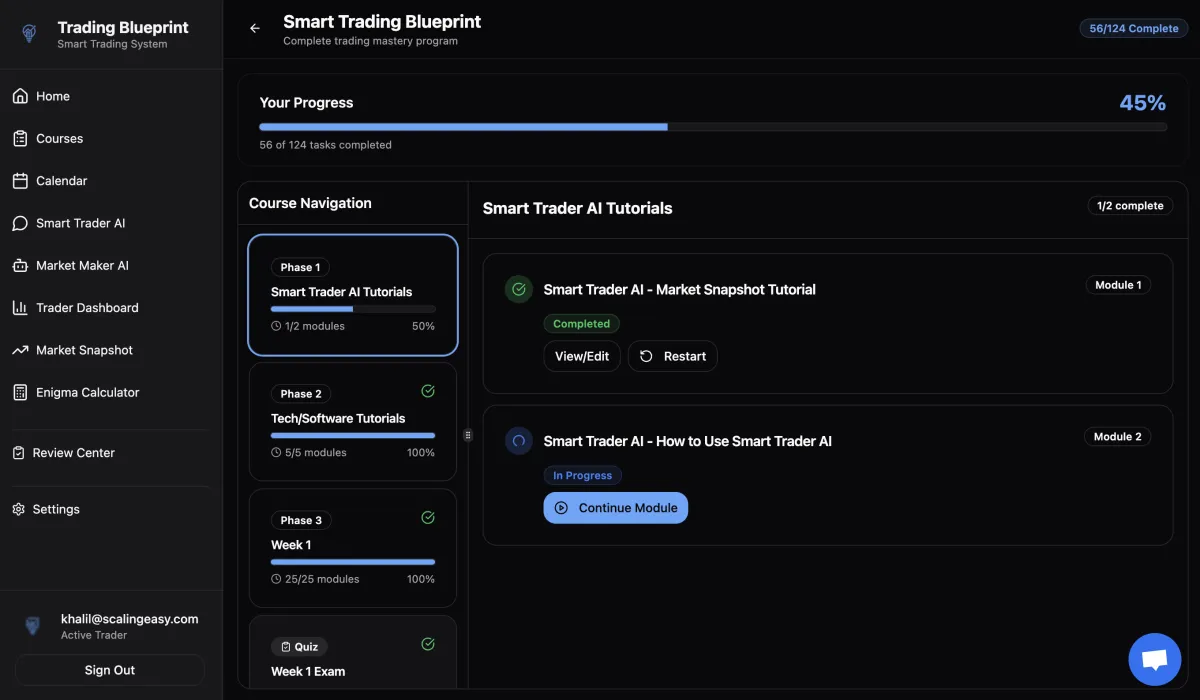Click the Home house icon in sidebar
Image resolution: width=1200 pixels, height=700 pixels.
click(x=20, y=96)
